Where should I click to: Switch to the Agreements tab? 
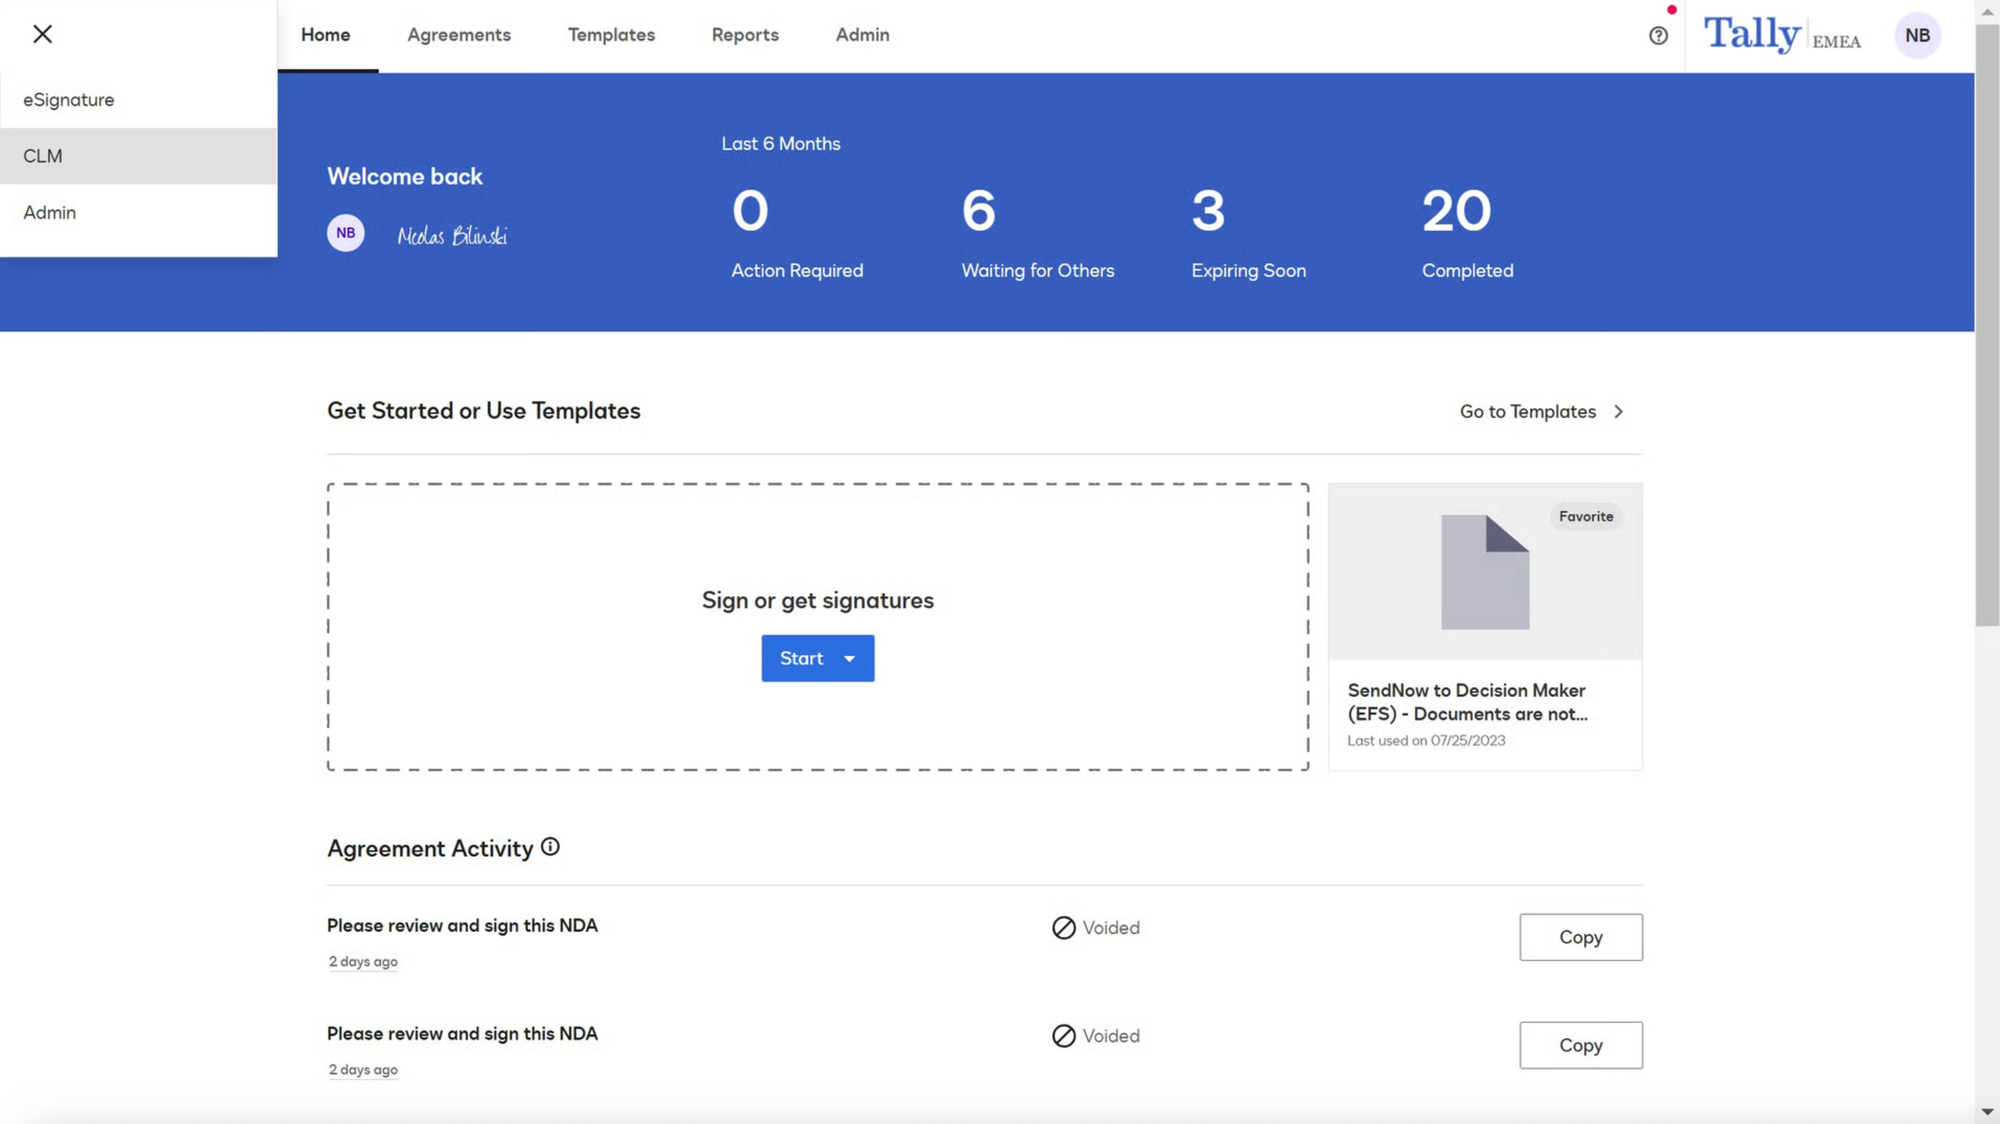[458, 35]
